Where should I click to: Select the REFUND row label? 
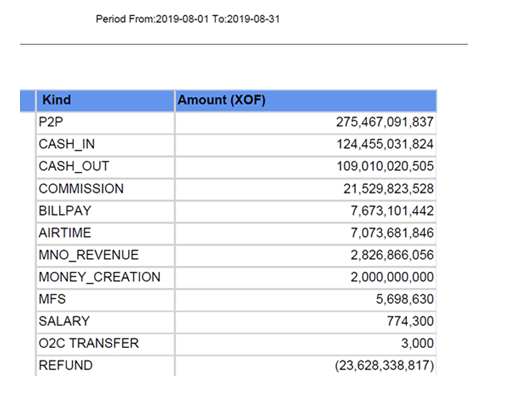pyautogui.click(x=105, y=365)
